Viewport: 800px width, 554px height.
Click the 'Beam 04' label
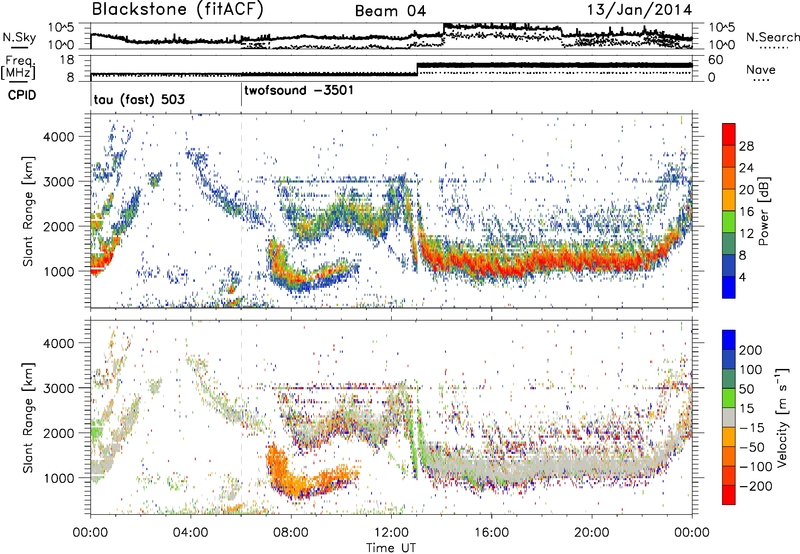pyautogui.click(x=390, y=11)
